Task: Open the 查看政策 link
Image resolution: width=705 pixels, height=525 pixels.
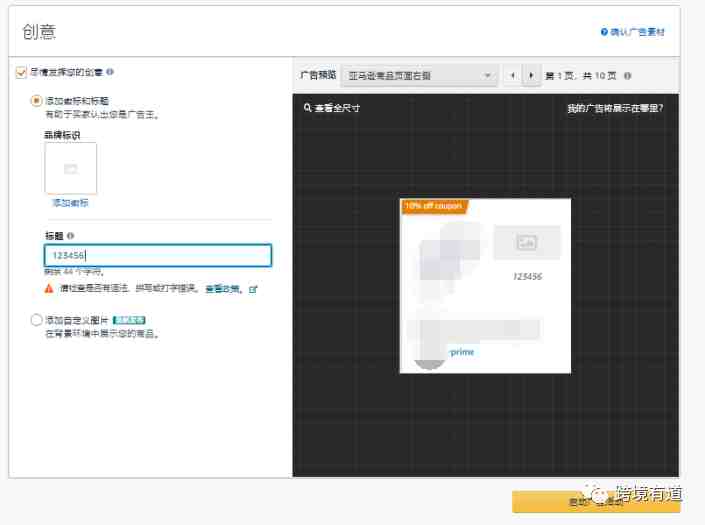Action: click(223, 289)
